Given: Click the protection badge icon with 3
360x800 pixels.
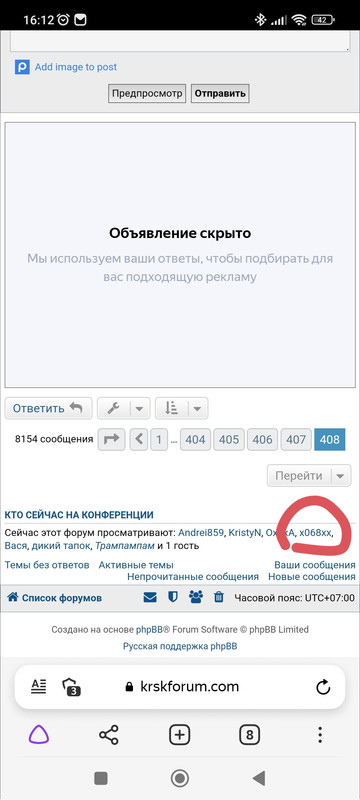Looking at the screenshot, I should click(x=71, y=687).
